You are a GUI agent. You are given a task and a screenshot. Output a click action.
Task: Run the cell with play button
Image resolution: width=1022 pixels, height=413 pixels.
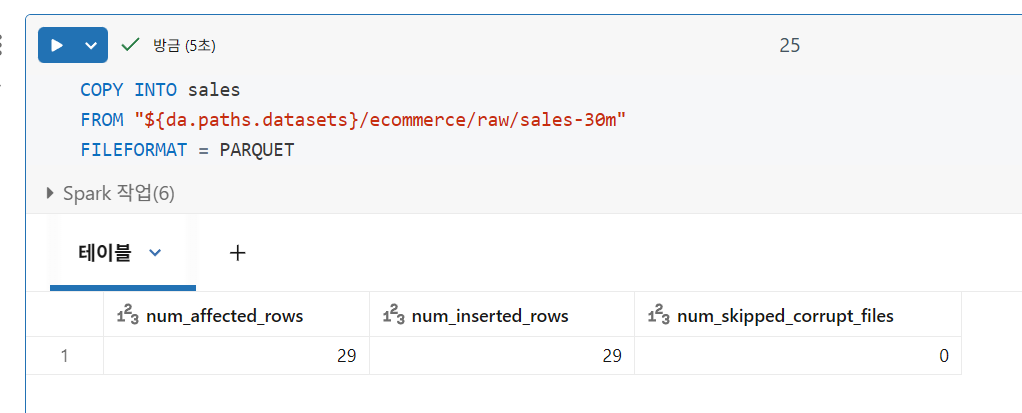coord(57,45)
